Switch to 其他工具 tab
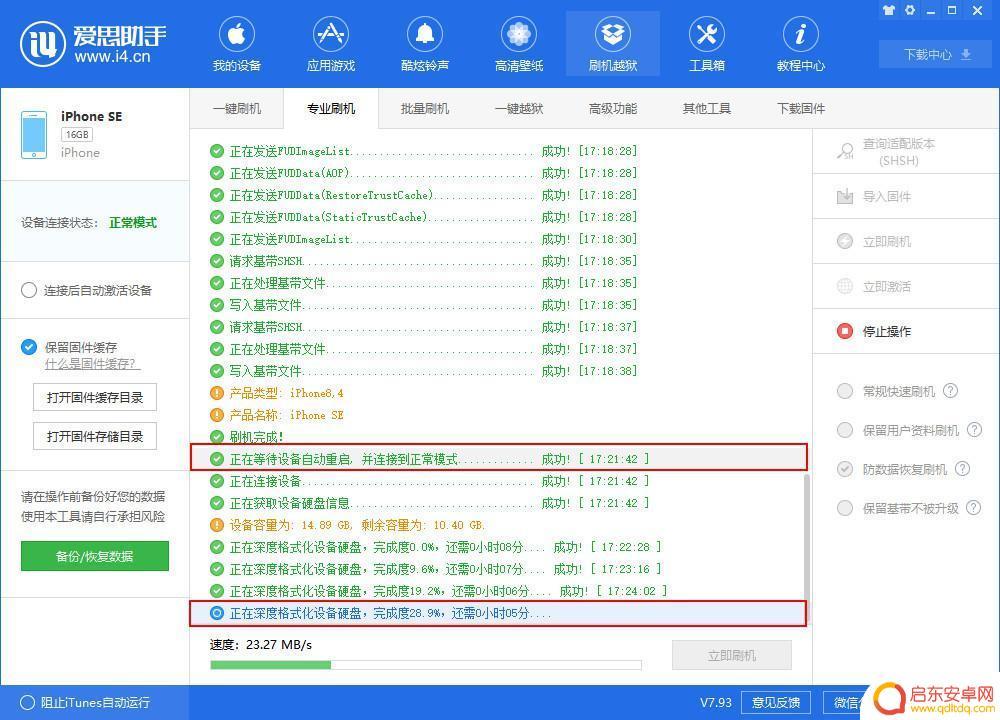This screenshot has height=720, width=1000. [707, 108]
